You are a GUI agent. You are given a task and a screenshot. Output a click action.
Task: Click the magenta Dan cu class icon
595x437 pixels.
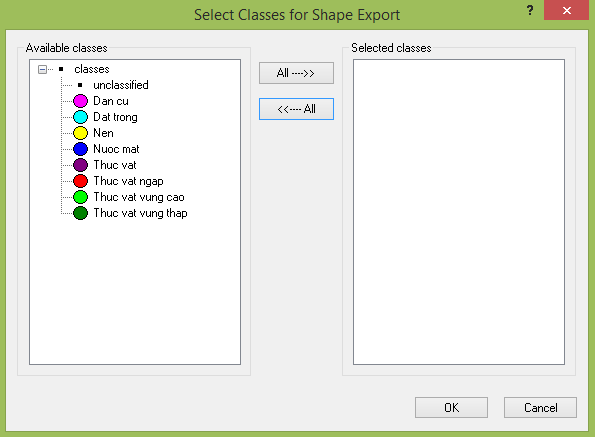point(80,101)
